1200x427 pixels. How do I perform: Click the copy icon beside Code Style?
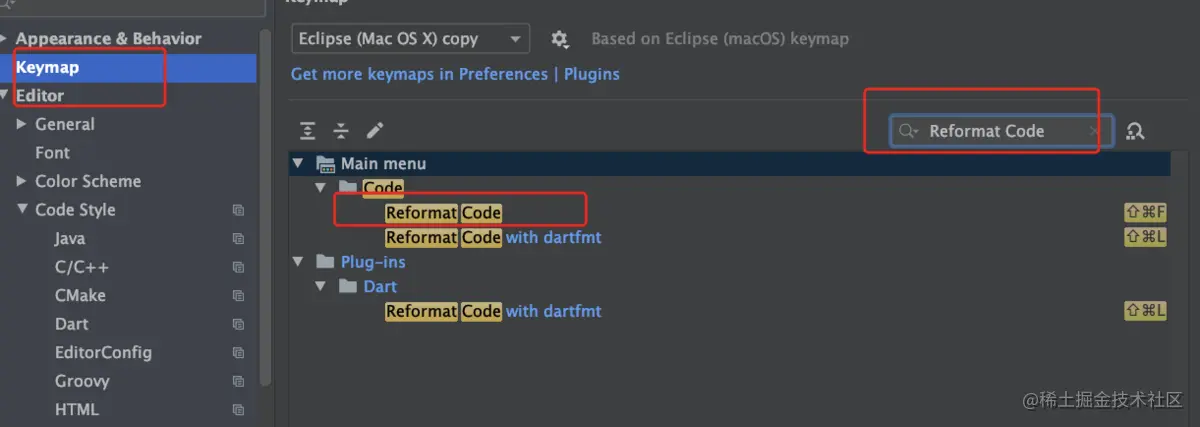tap(238, 210)
